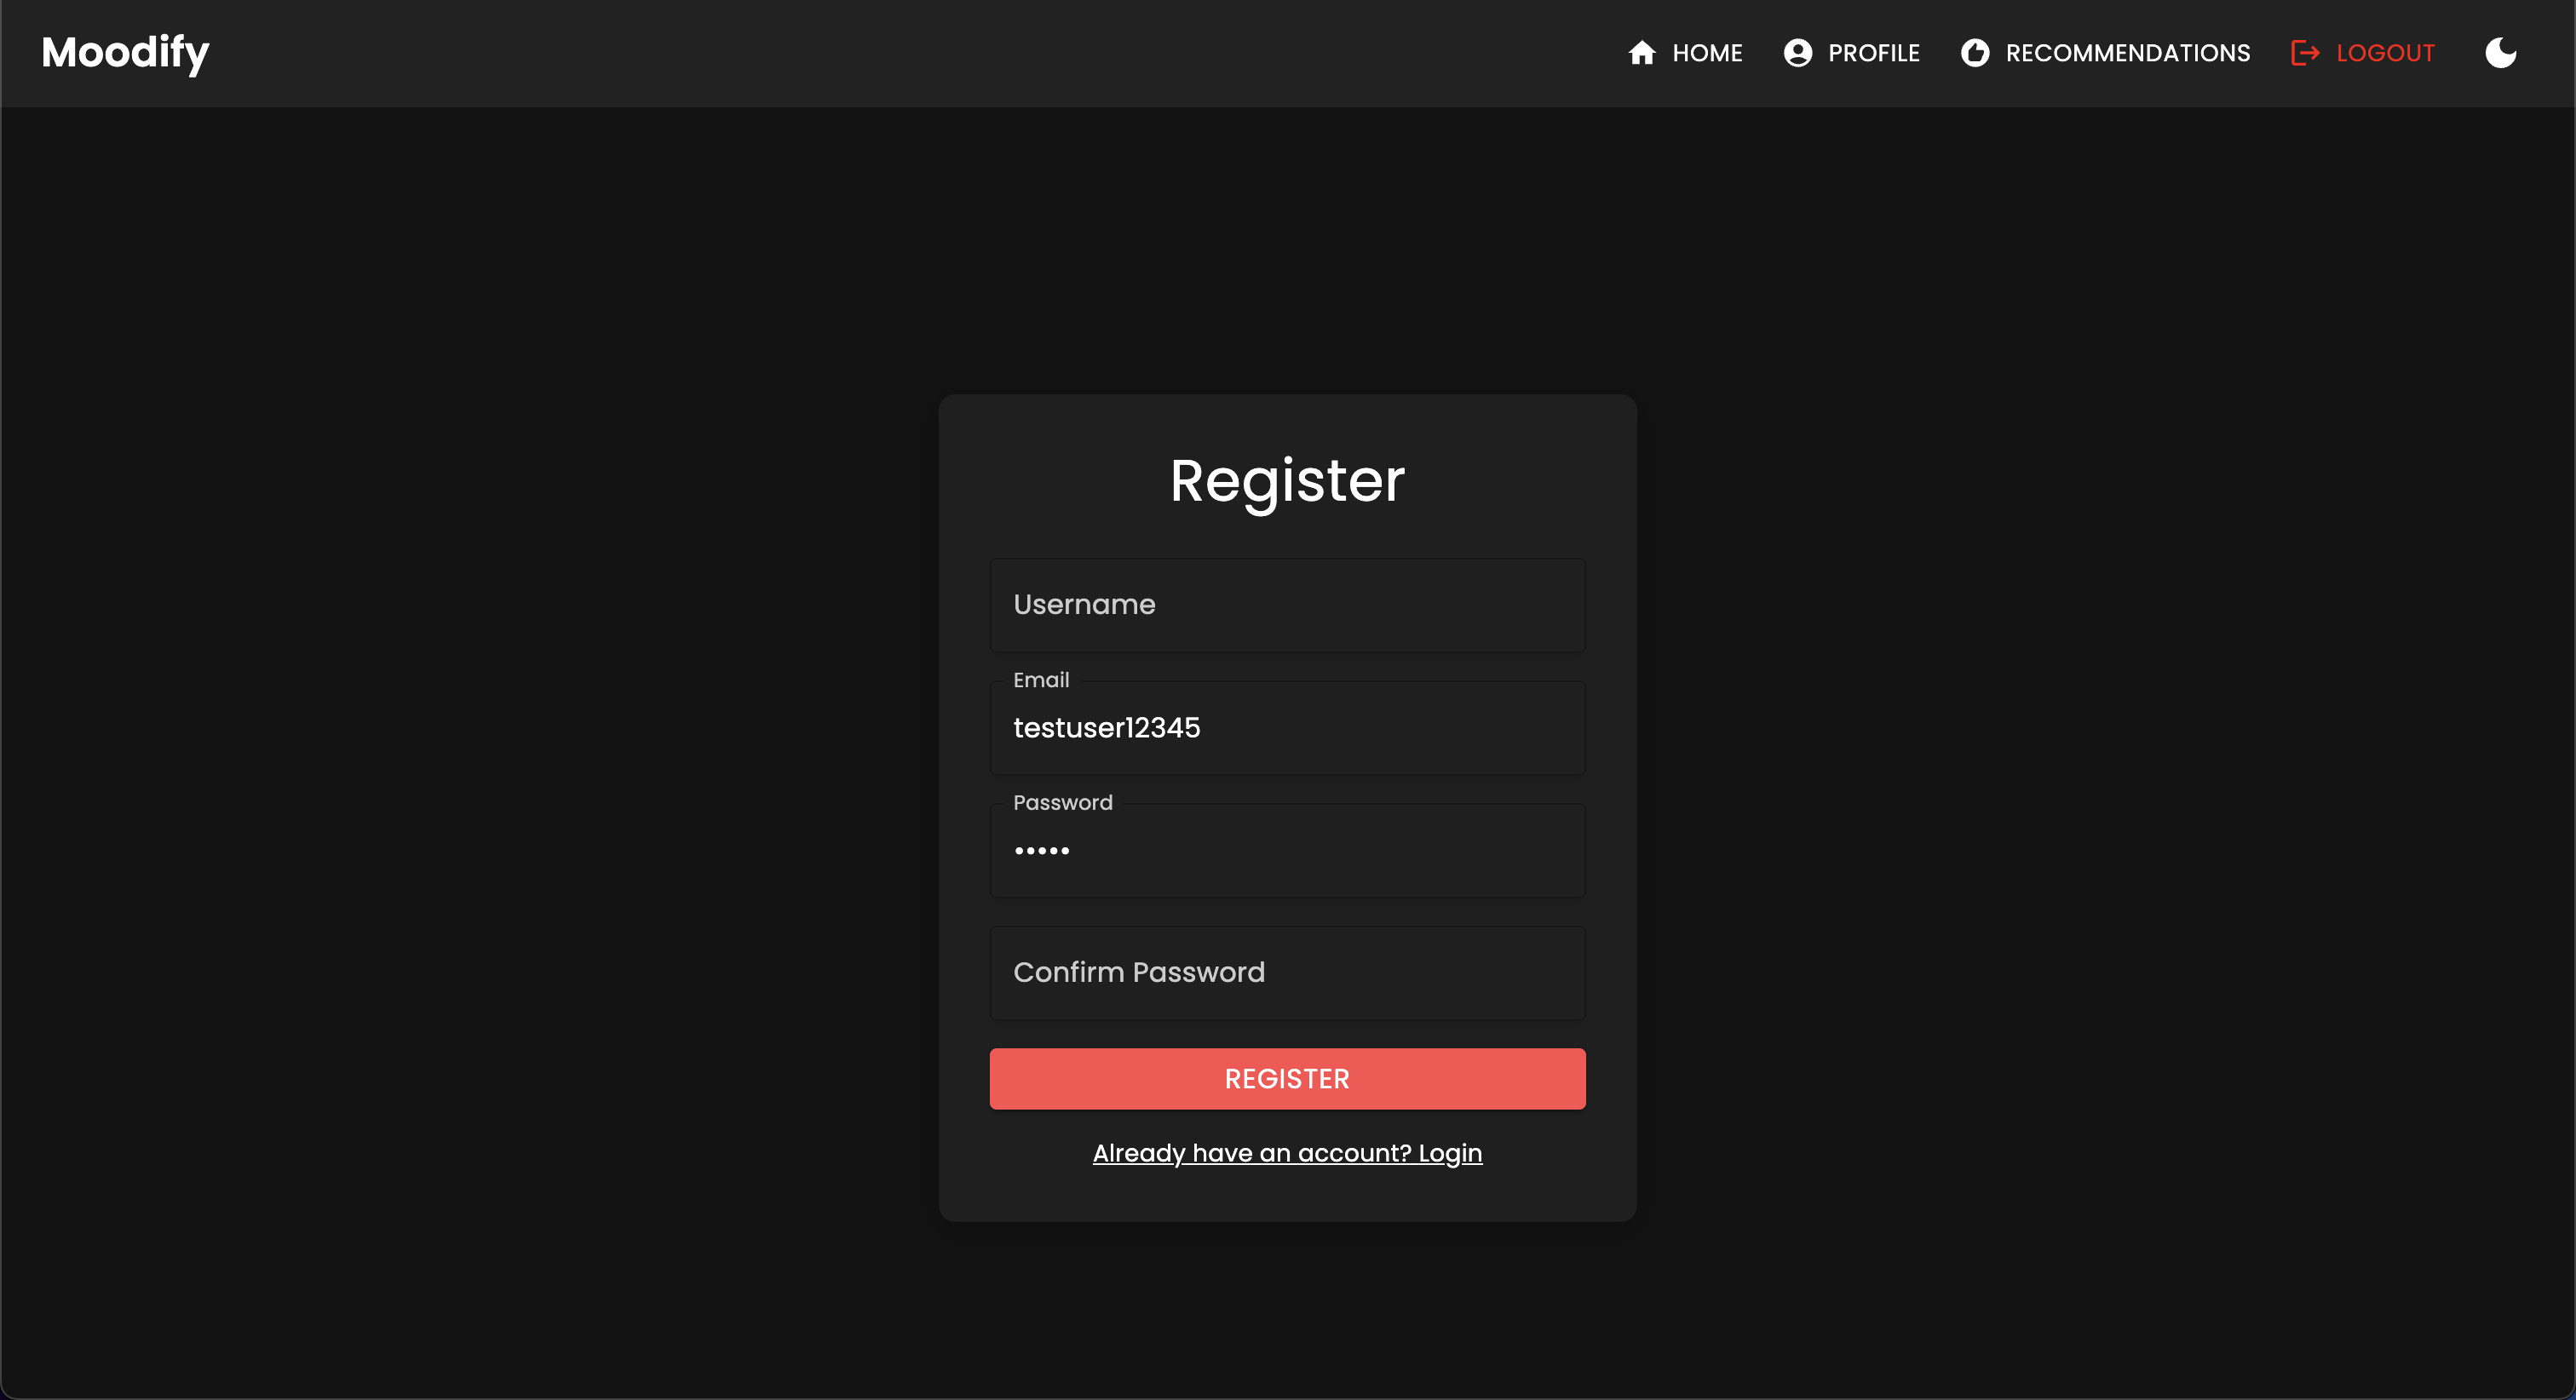The width and height of the screenshot is (2576, 1400).
Task: Toggle dark mode with the moon icon
Action: (x=2500, y=53)
